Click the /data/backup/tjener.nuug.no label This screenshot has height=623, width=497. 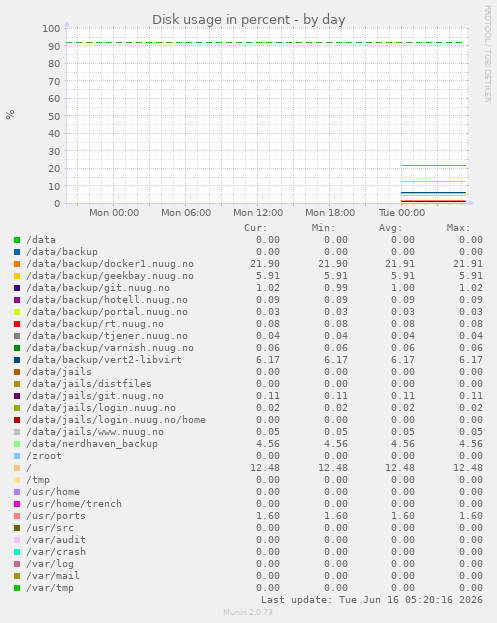point(107,336)
